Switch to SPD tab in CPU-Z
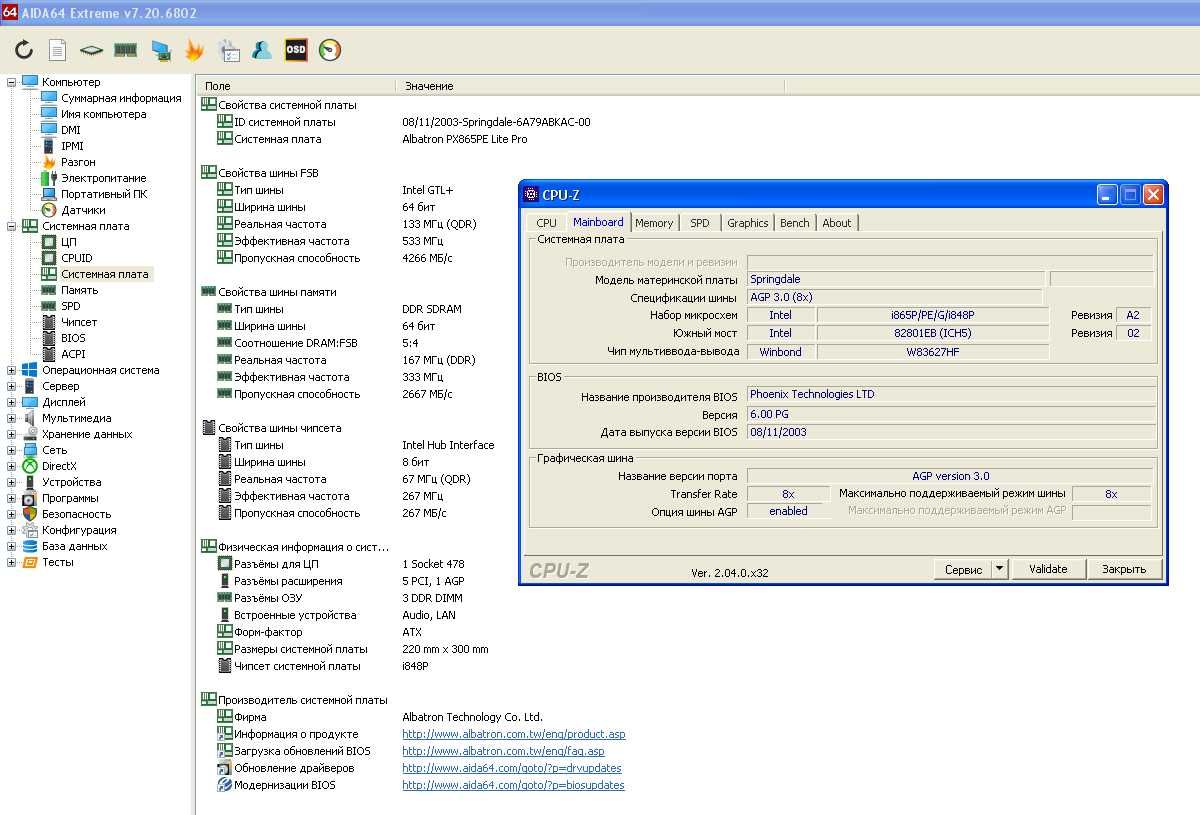This screenshot has height=815, width=1200. (x=700, y=223)
